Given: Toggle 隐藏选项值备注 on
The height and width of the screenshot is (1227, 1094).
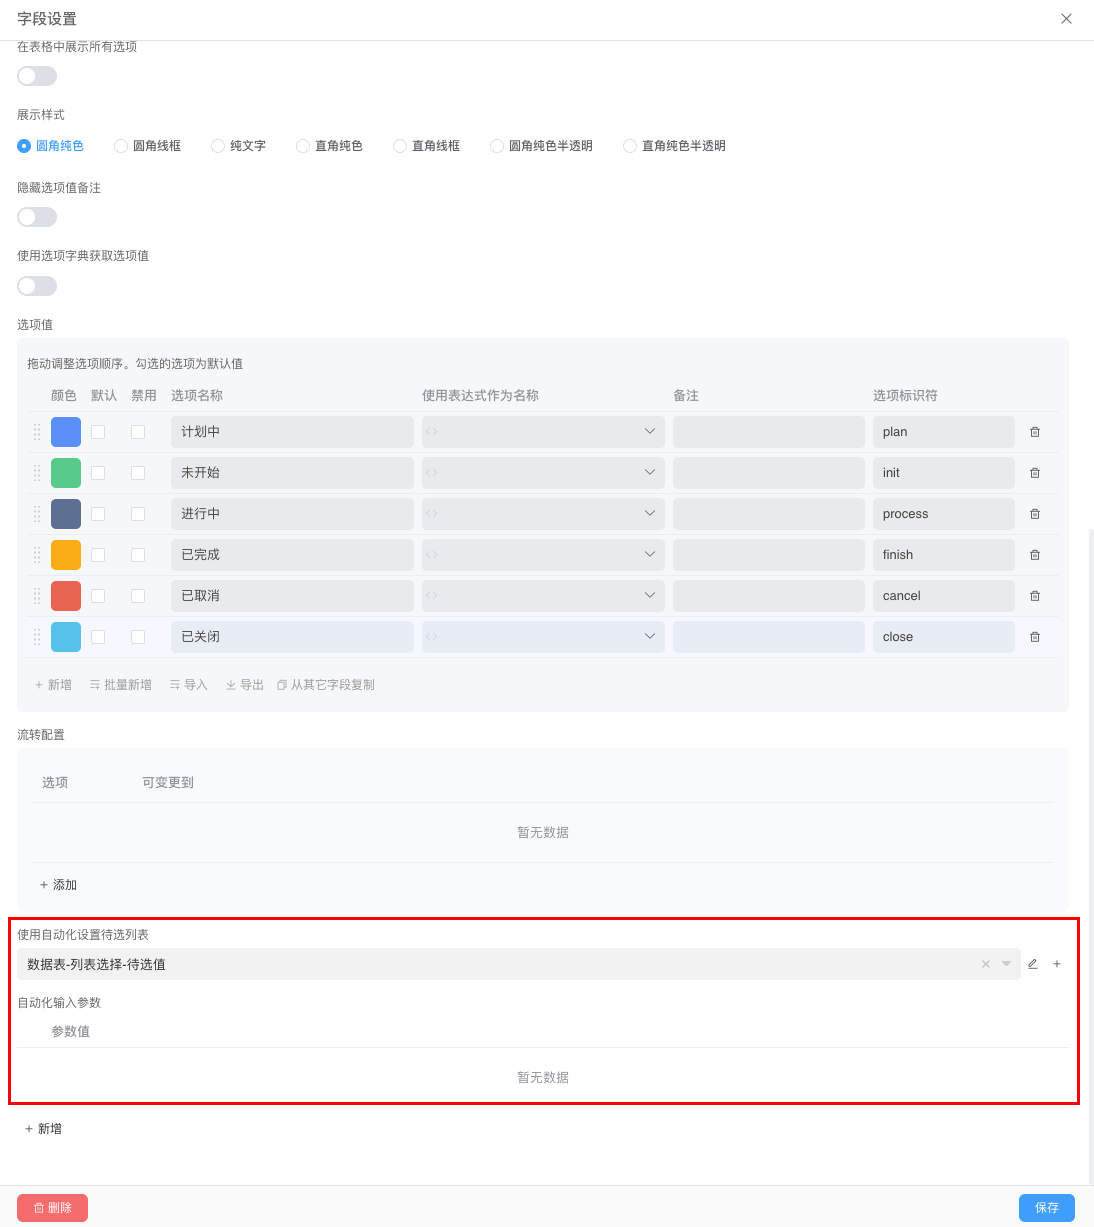Looking at the screenshot, I should click(x=37, y=216).
